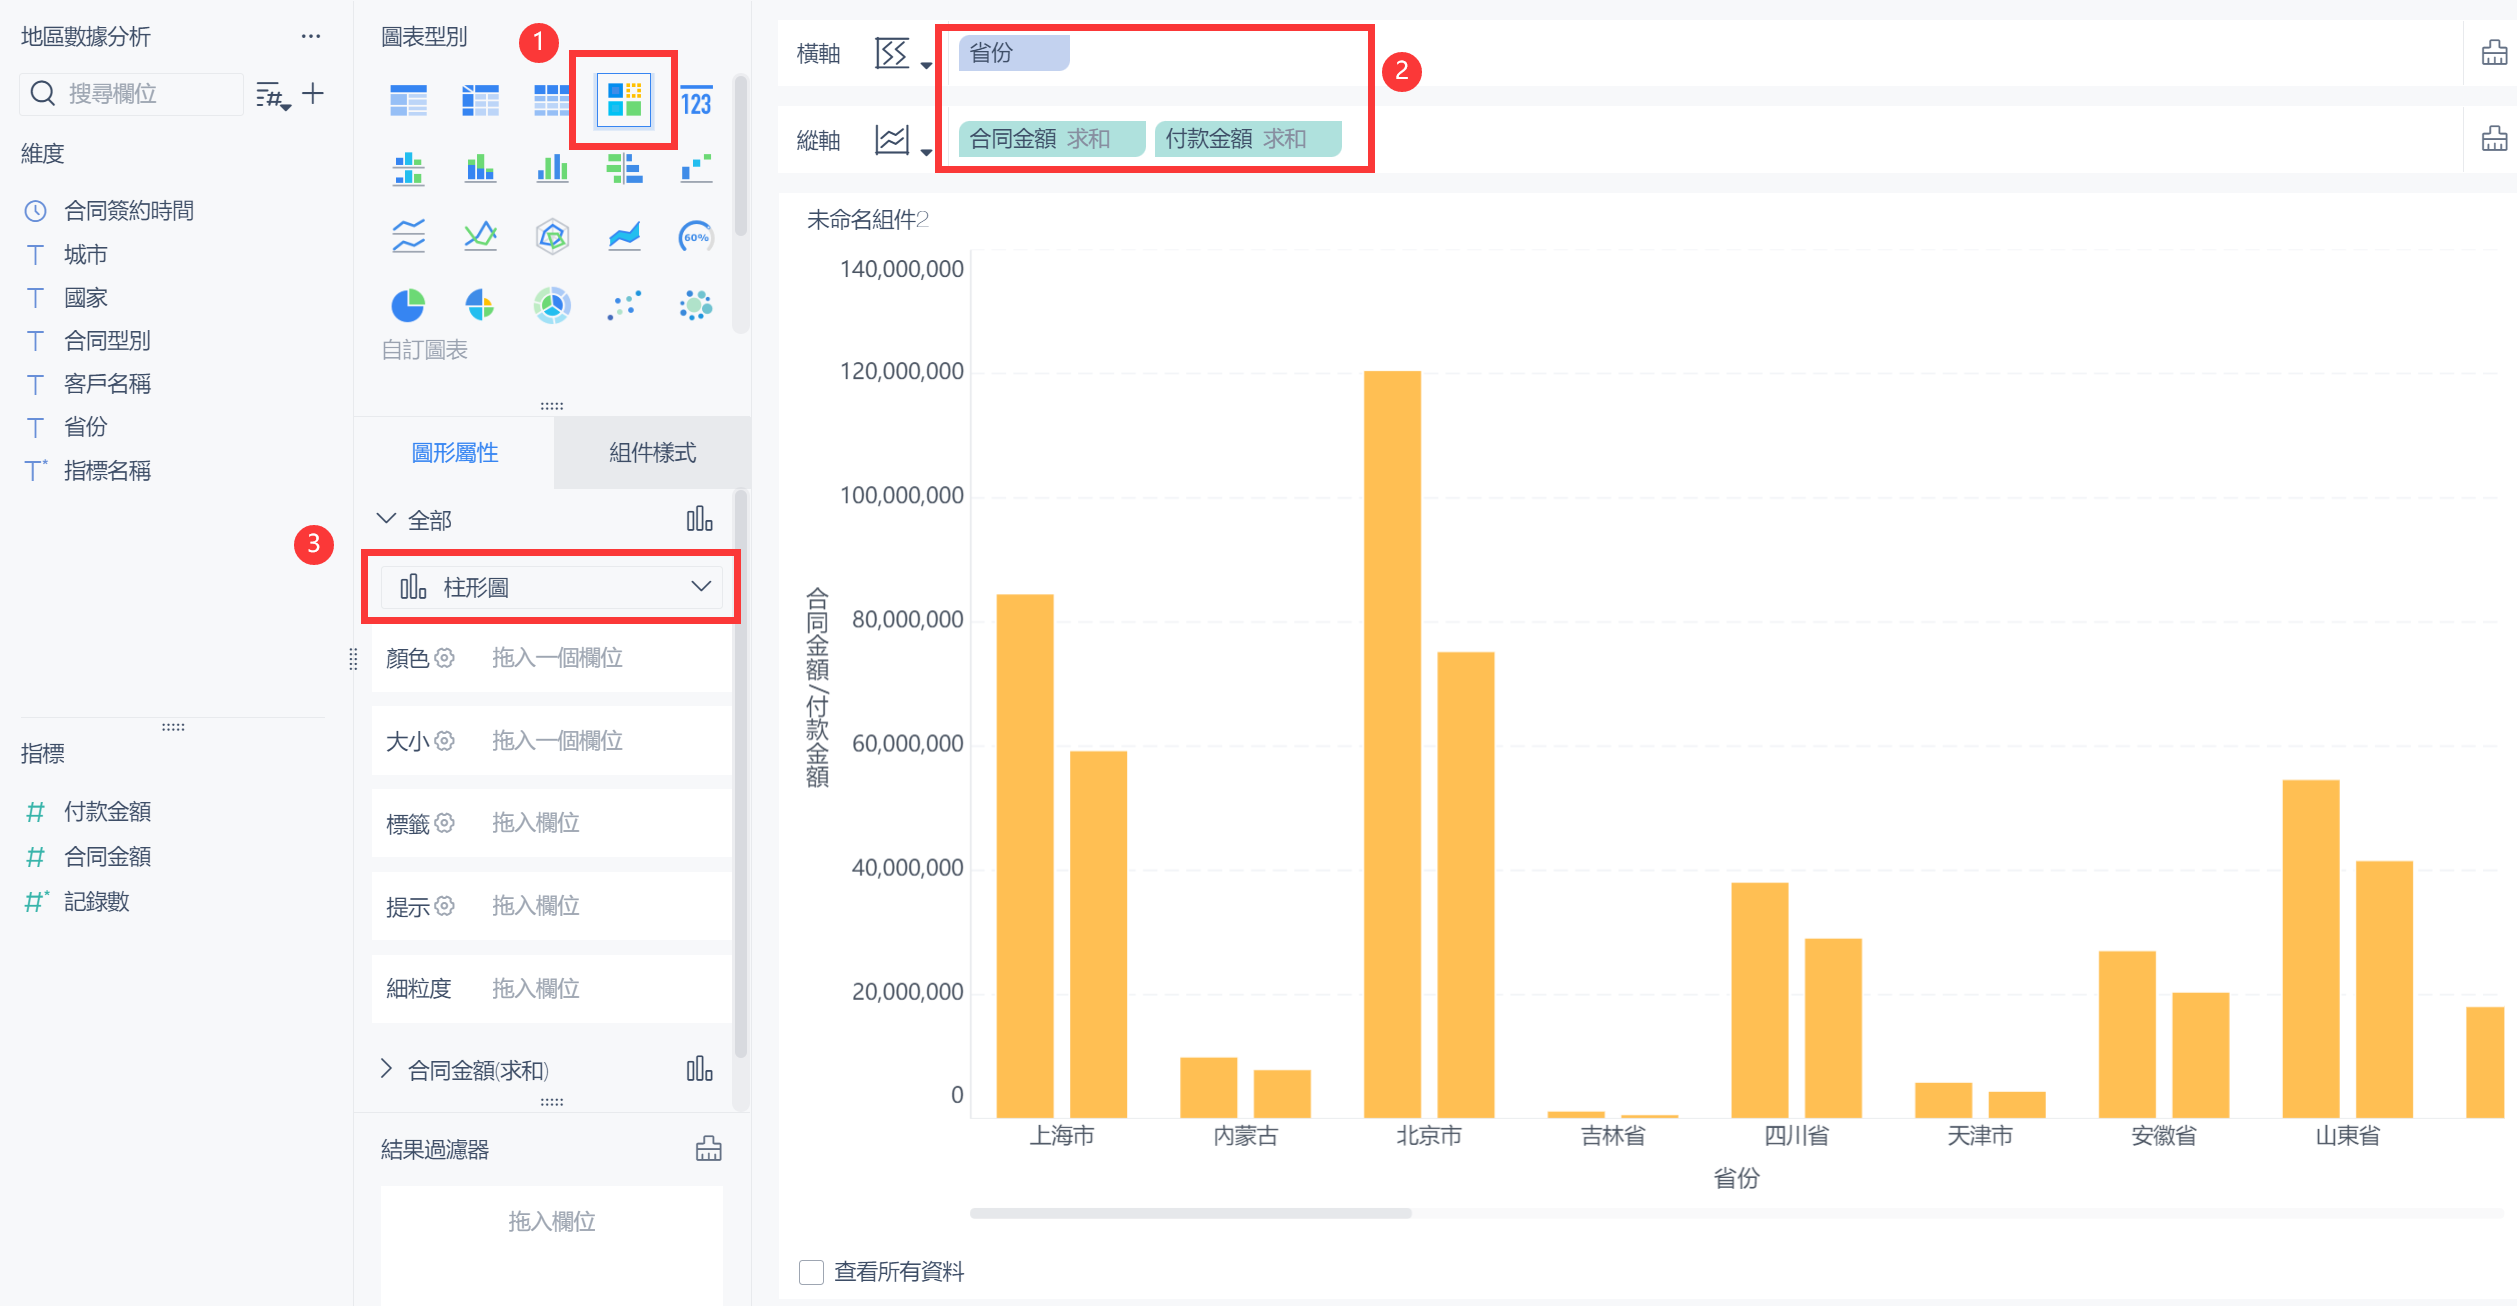The height and width of the screenshot is (1306, 2517).
Task: Select the rose chart type
Action: (480, 305)
